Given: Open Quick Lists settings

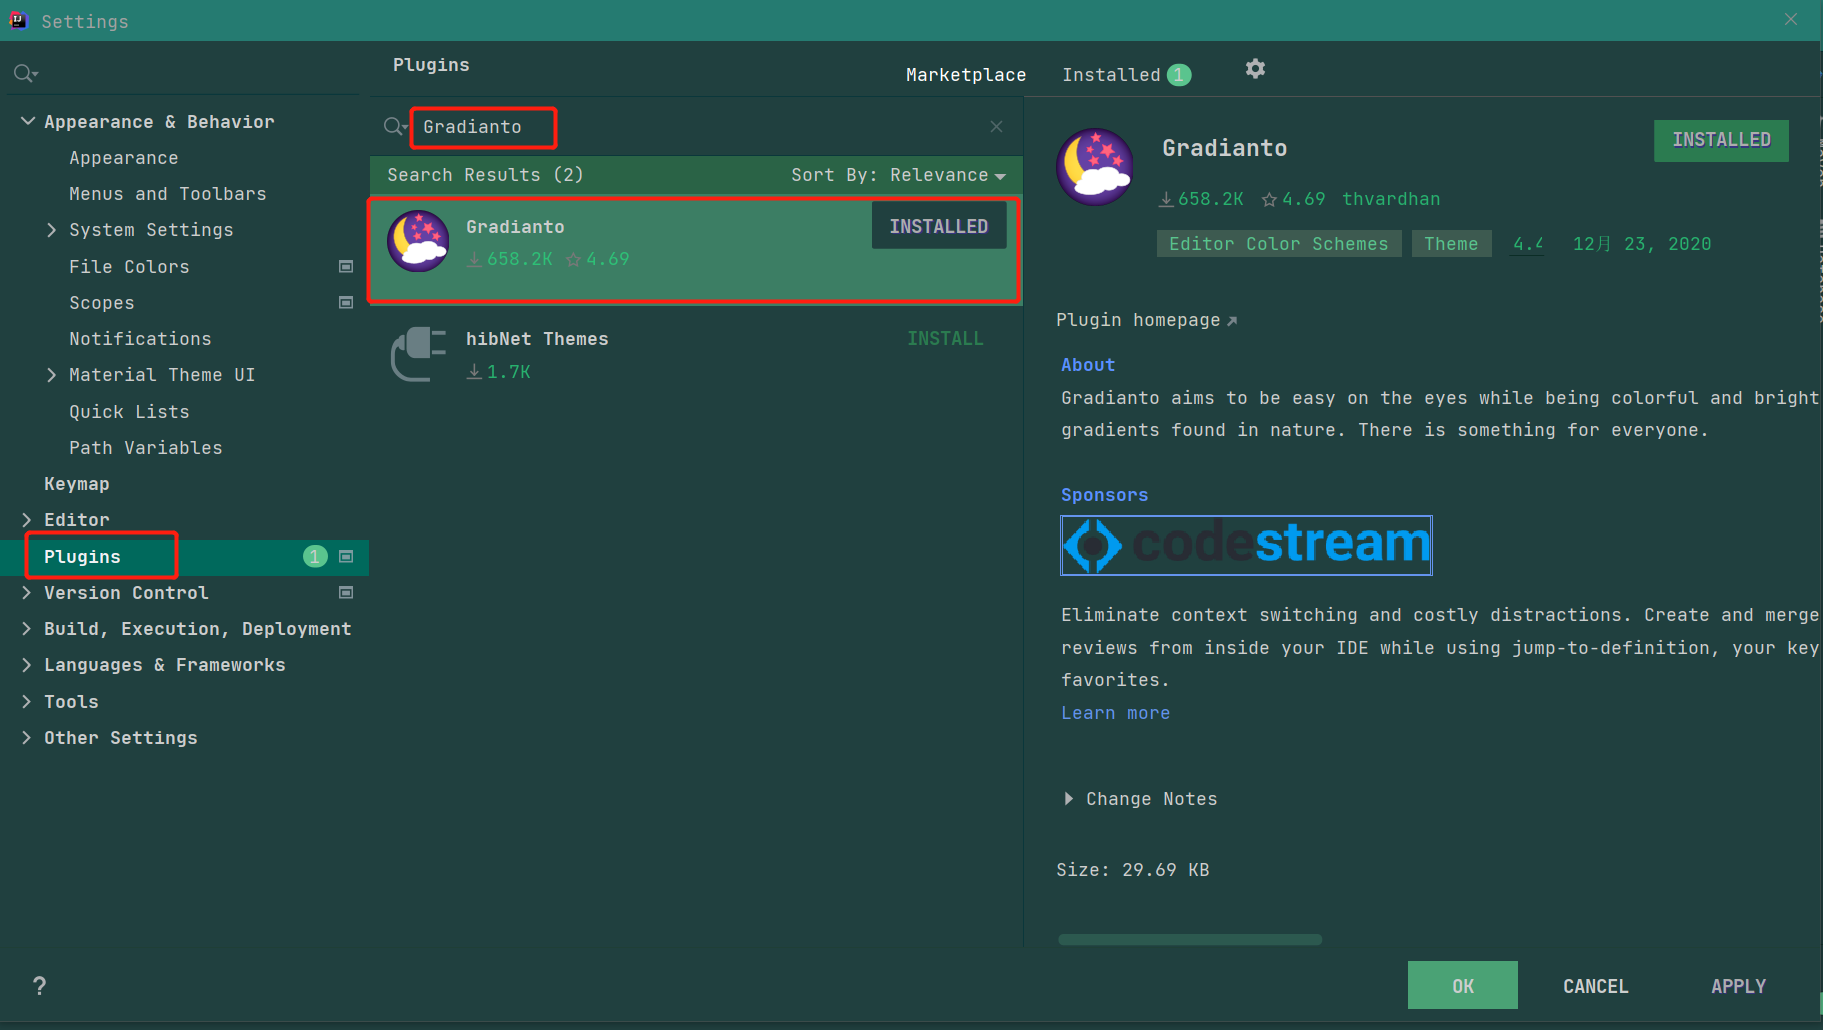Looking at the screenshot, I should pos(129,412).
